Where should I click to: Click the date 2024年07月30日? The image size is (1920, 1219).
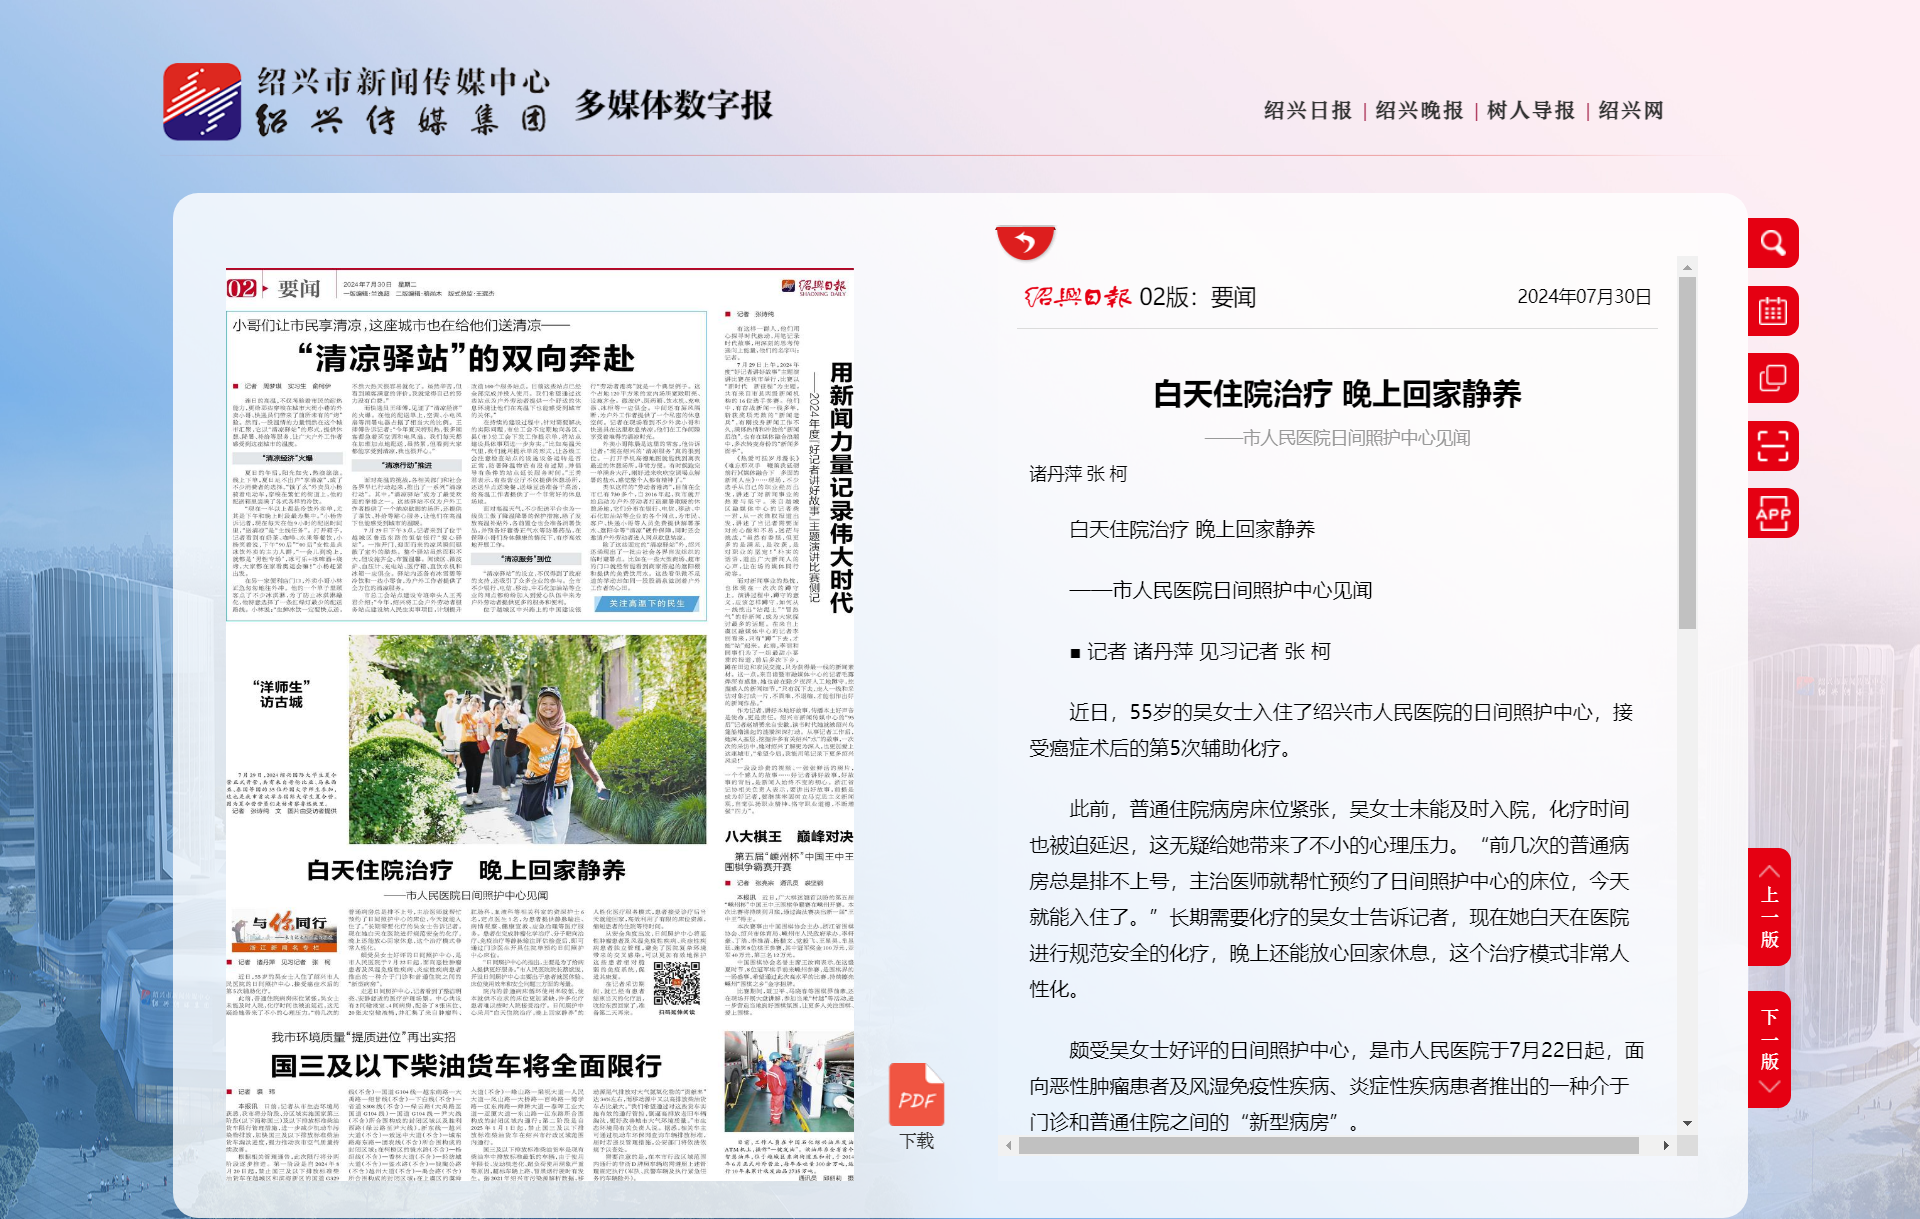pos(1584,297)
